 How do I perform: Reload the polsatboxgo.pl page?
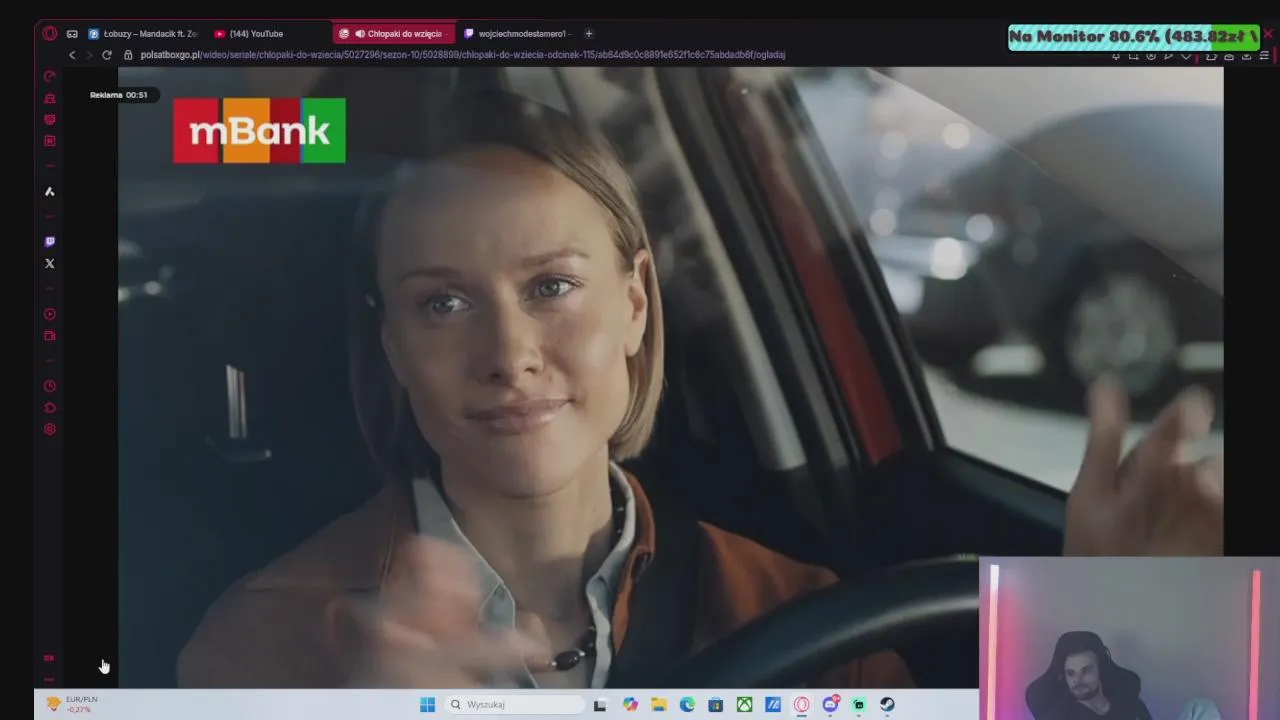tap(107, 55)
